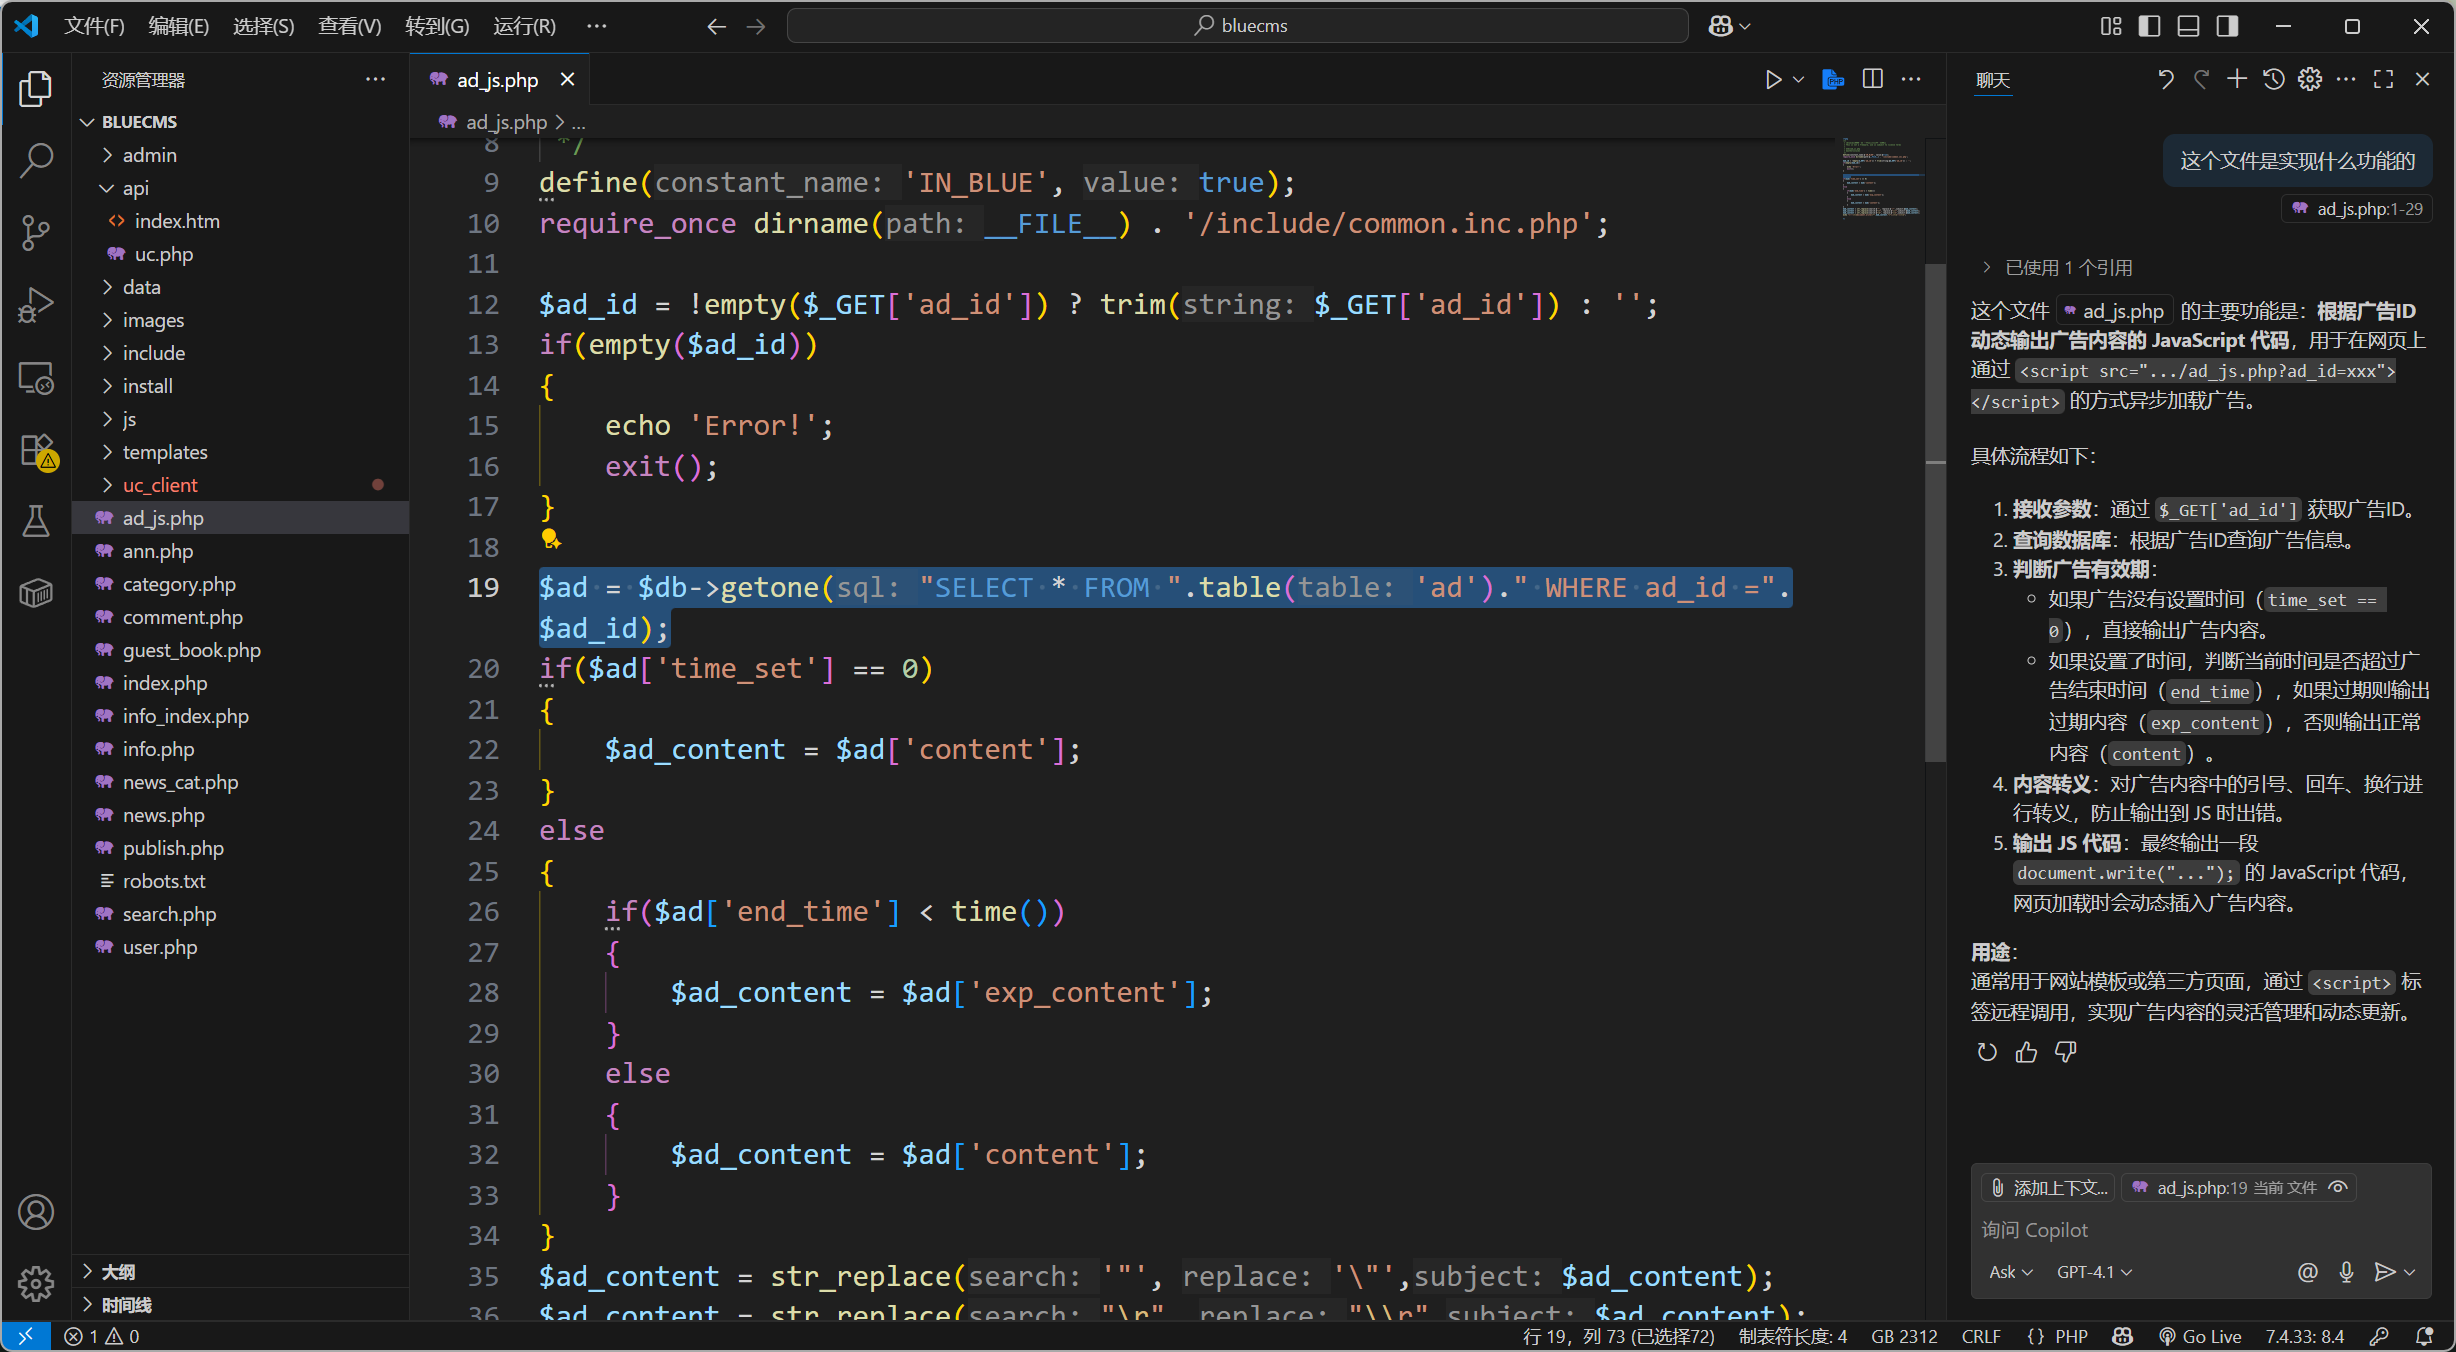The image size is (2456, 1352).
Task: Open the Extensions view with warning badge
Action: click(x=36, y=450)
